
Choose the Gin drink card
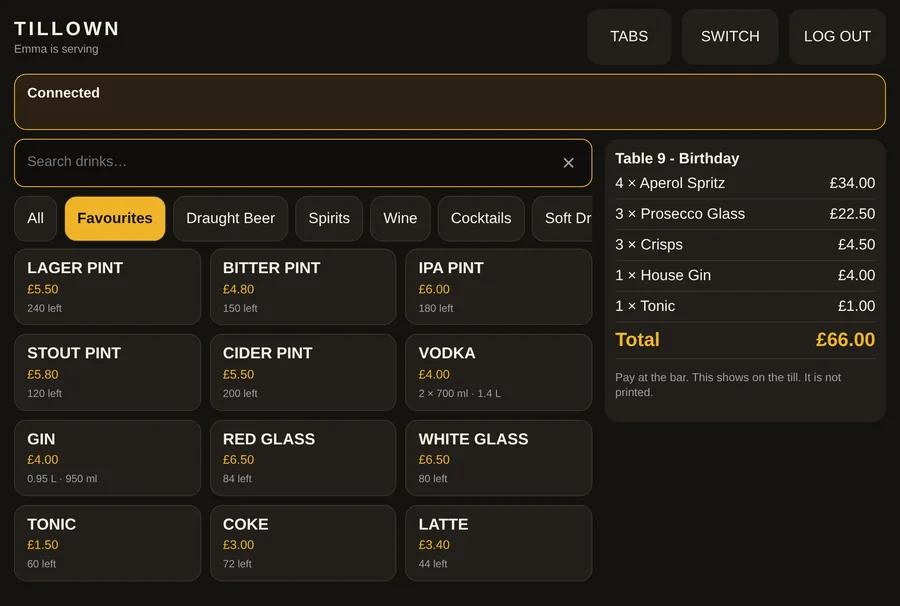107,458
